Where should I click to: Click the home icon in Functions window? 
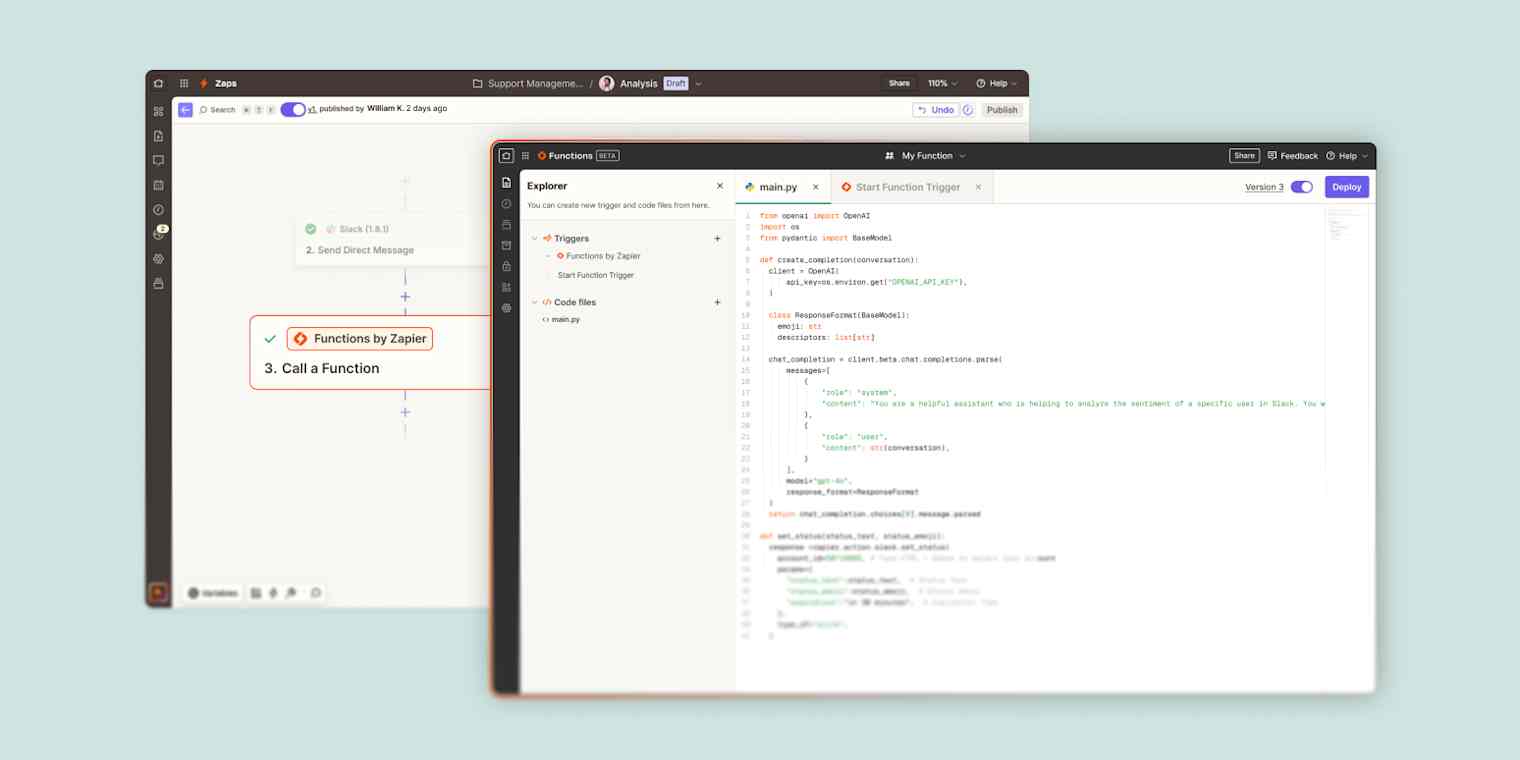(x=506, y=156)
